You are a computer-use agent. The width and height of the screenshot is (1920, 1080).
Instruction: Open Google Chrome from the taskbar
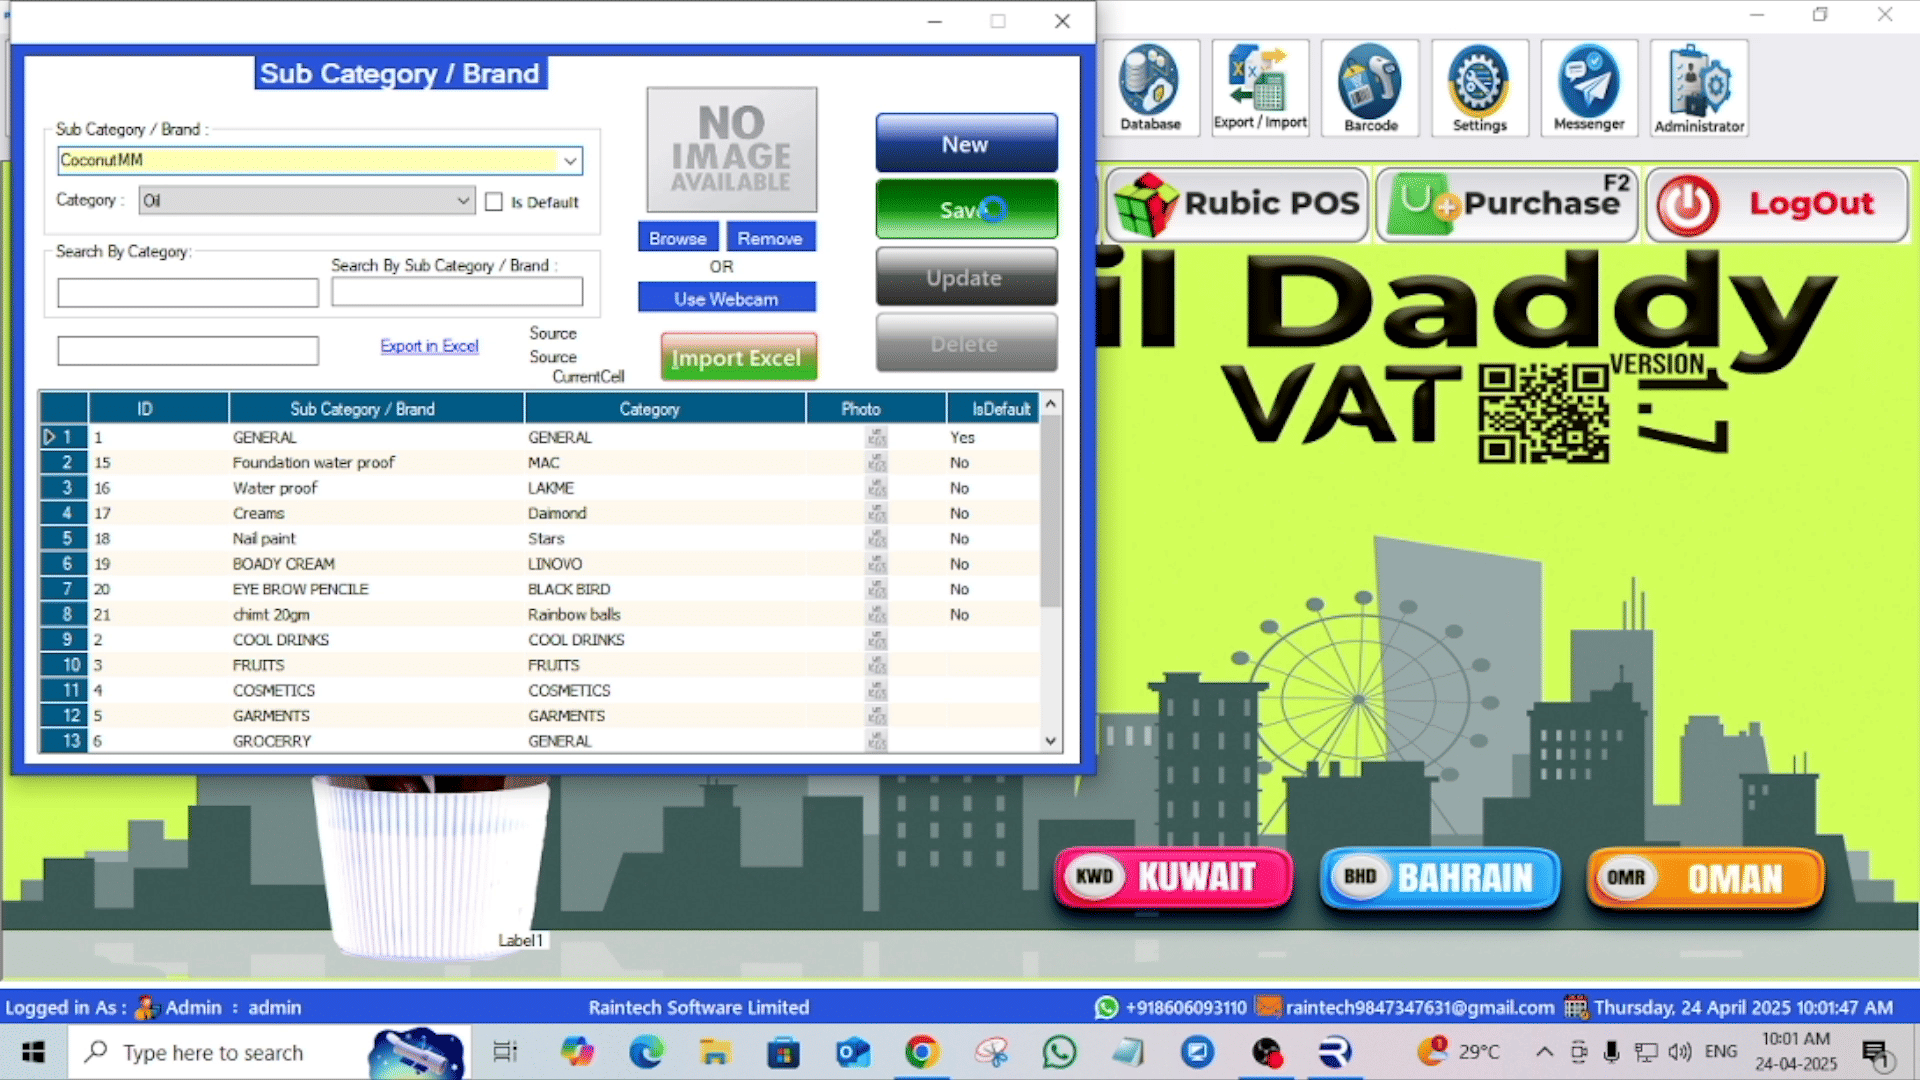(x=921, y=1052)
